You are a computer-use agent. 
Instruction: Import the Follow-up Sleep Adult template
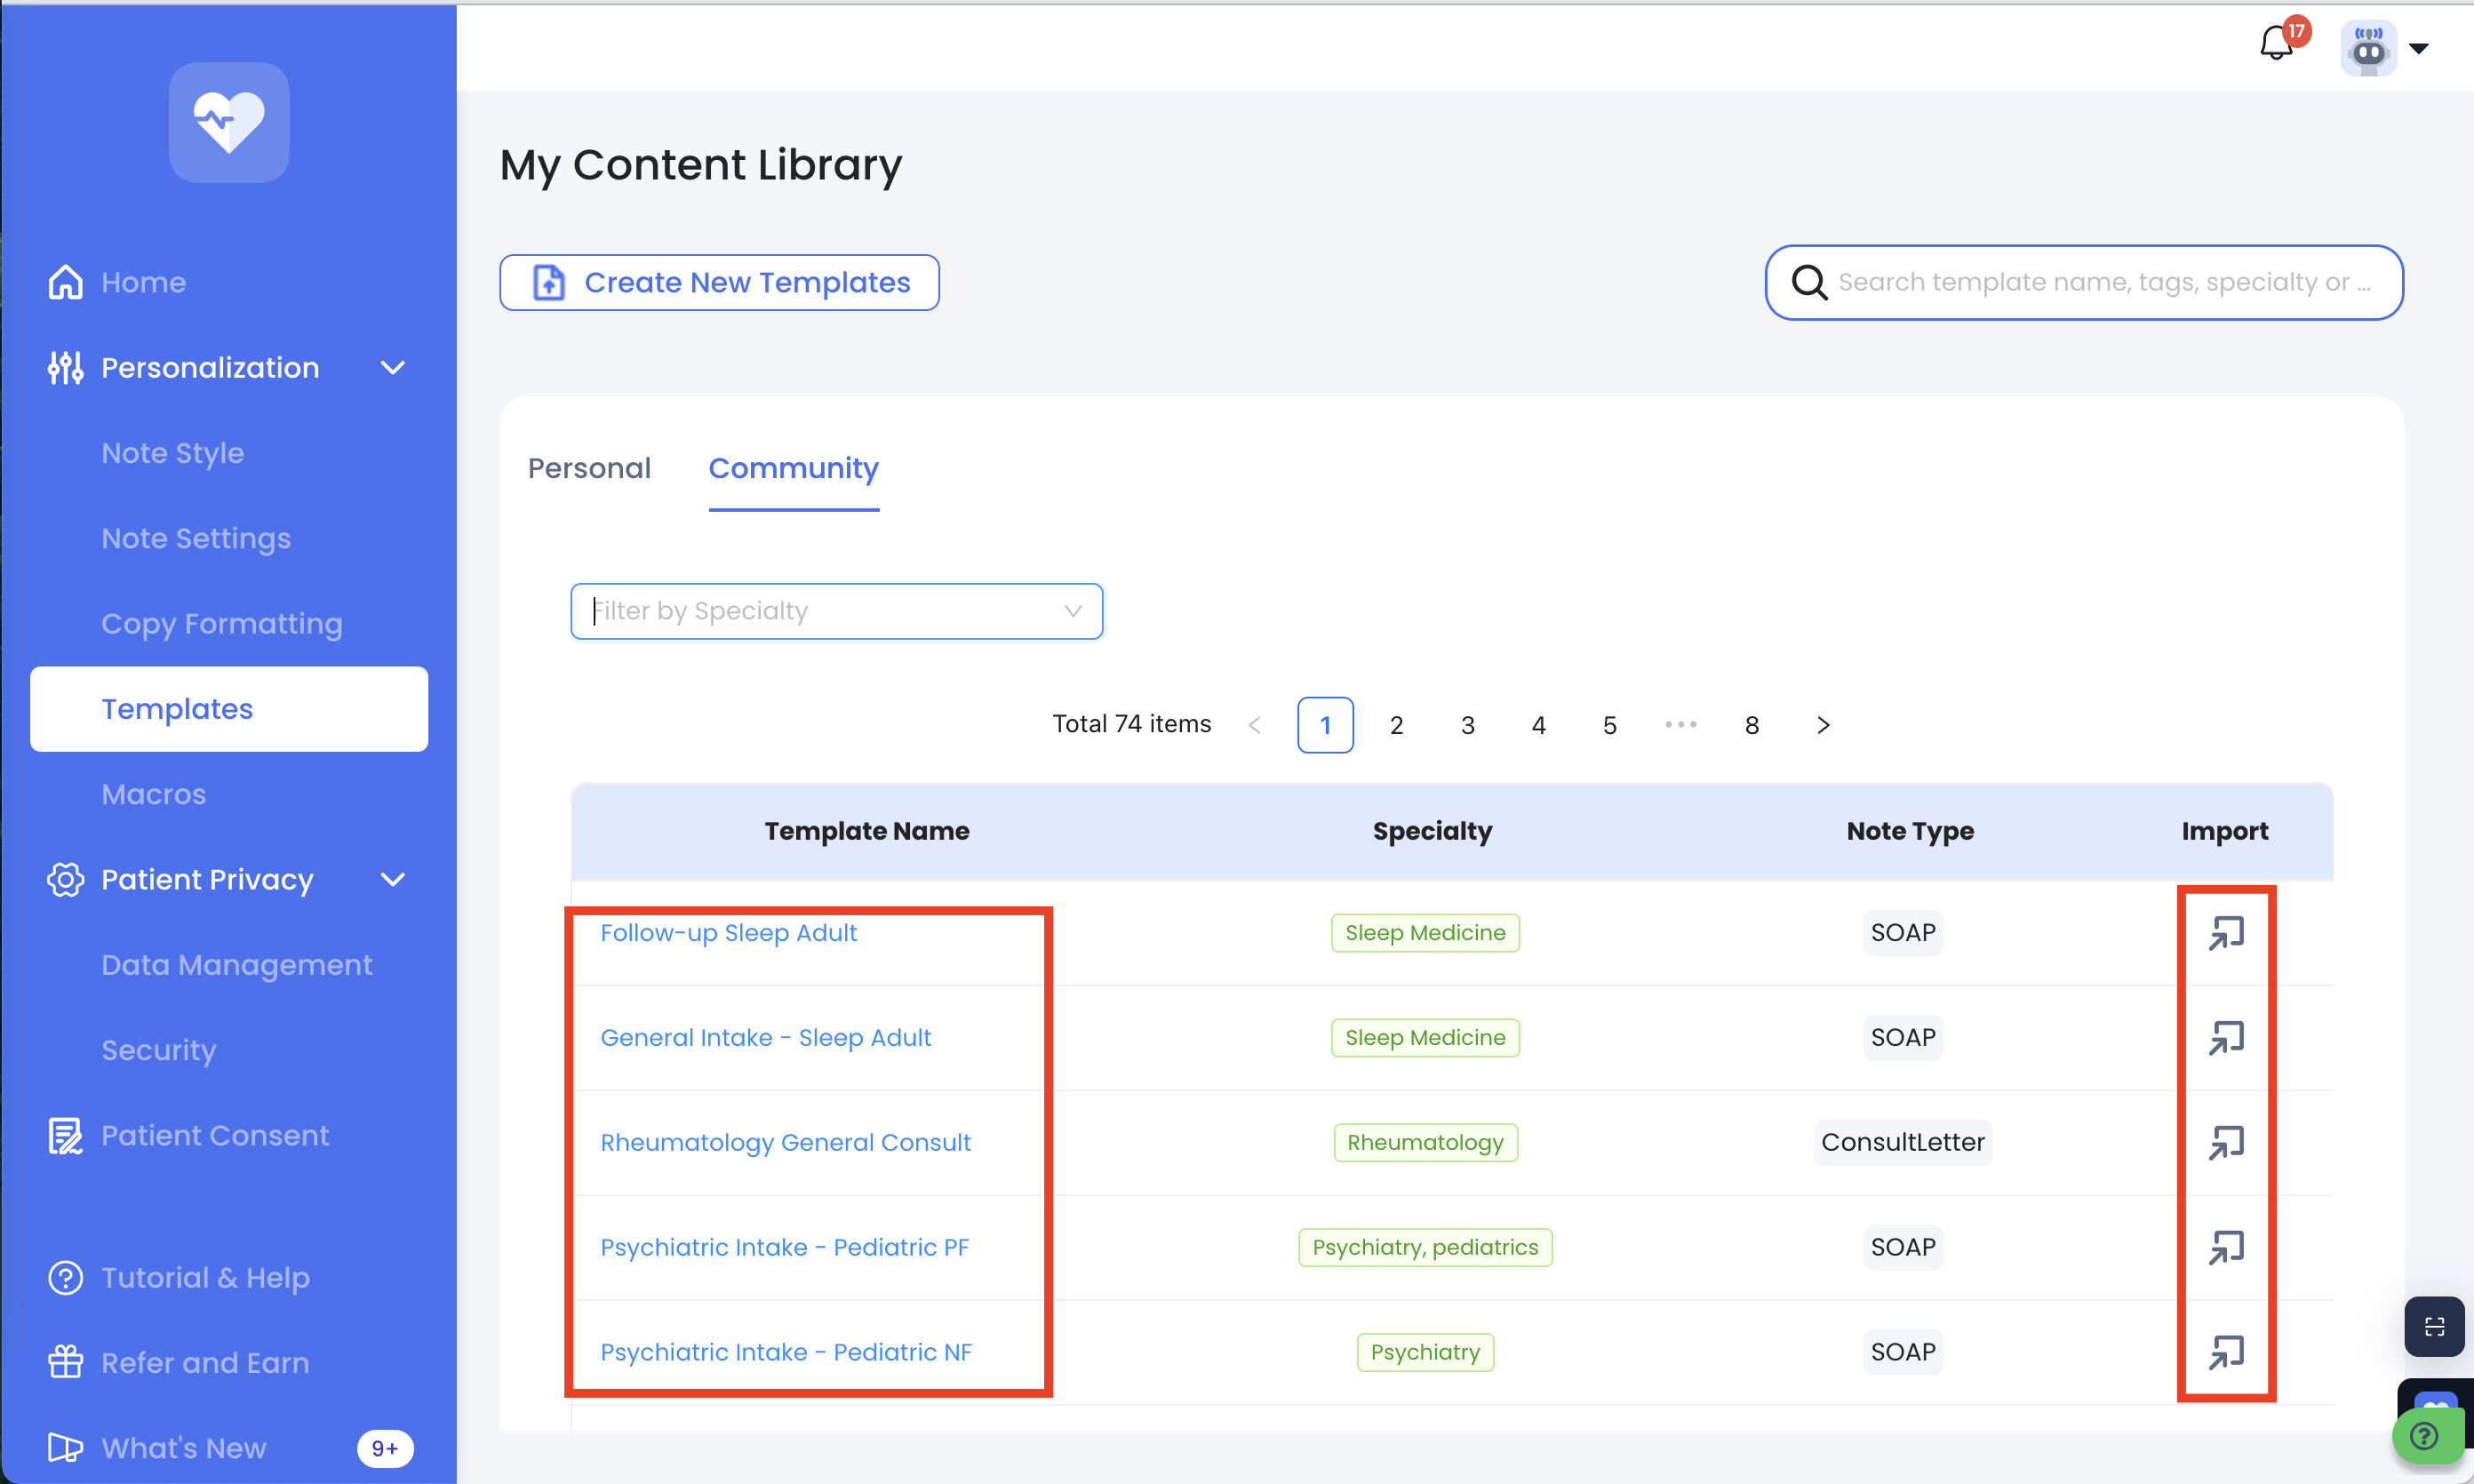point(2226,933)
